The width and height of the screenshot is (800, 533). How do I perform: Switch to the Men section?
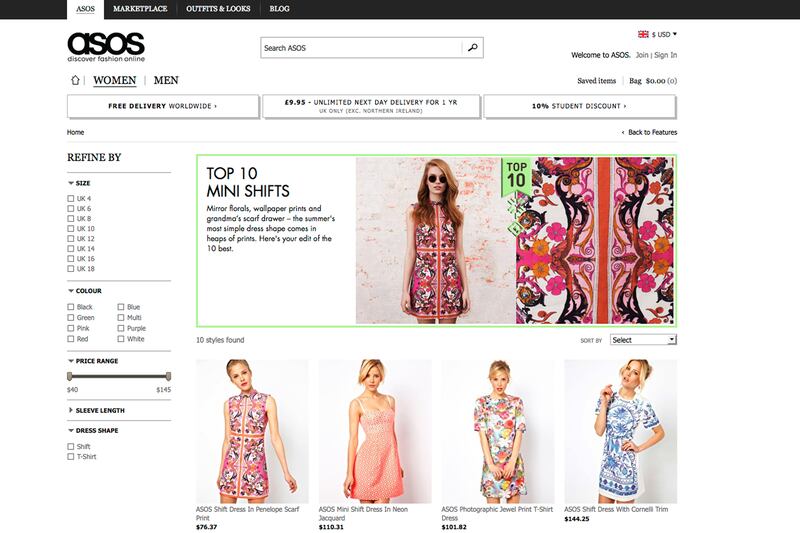tap(166, 81)
